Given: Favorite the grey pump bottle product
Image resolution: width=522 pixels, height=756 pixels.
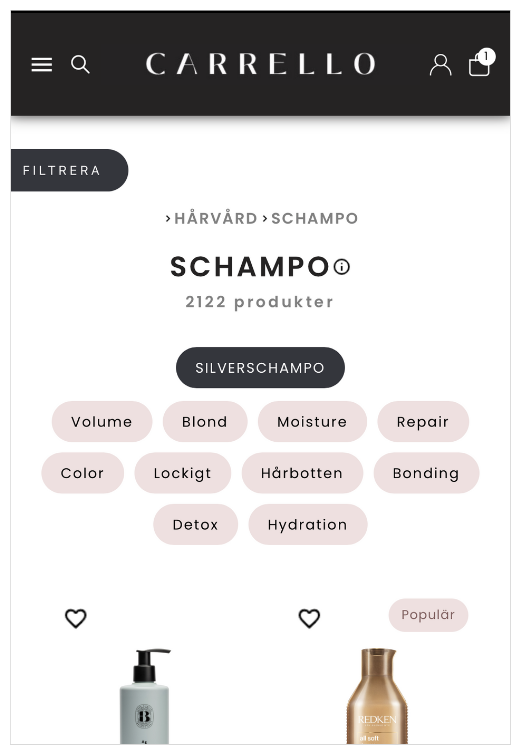Looking at the screenshot, I should [76, 618].
